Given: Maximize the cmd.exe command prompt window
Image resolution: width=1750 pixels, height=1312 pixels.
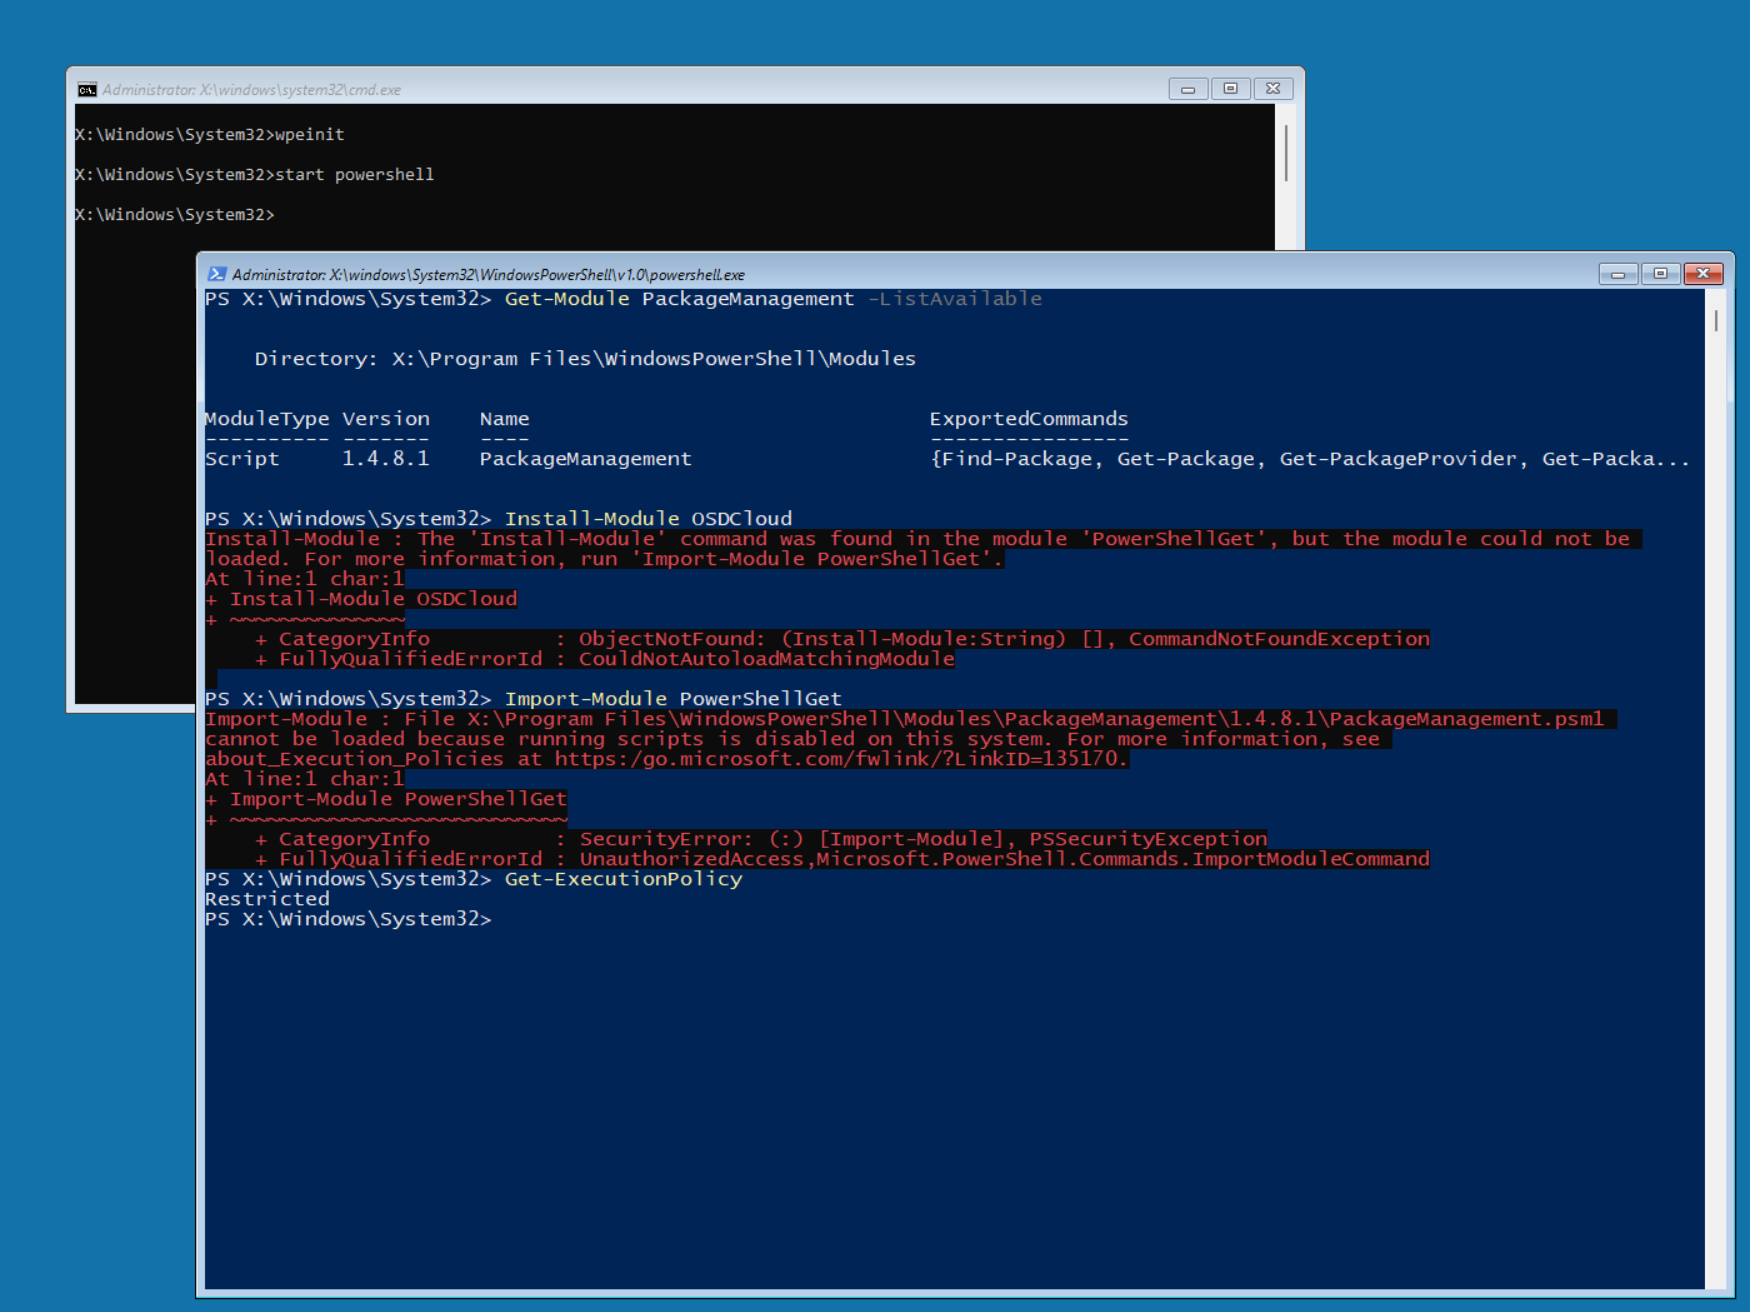Looking at the screenshot, I should (1230, 89).
